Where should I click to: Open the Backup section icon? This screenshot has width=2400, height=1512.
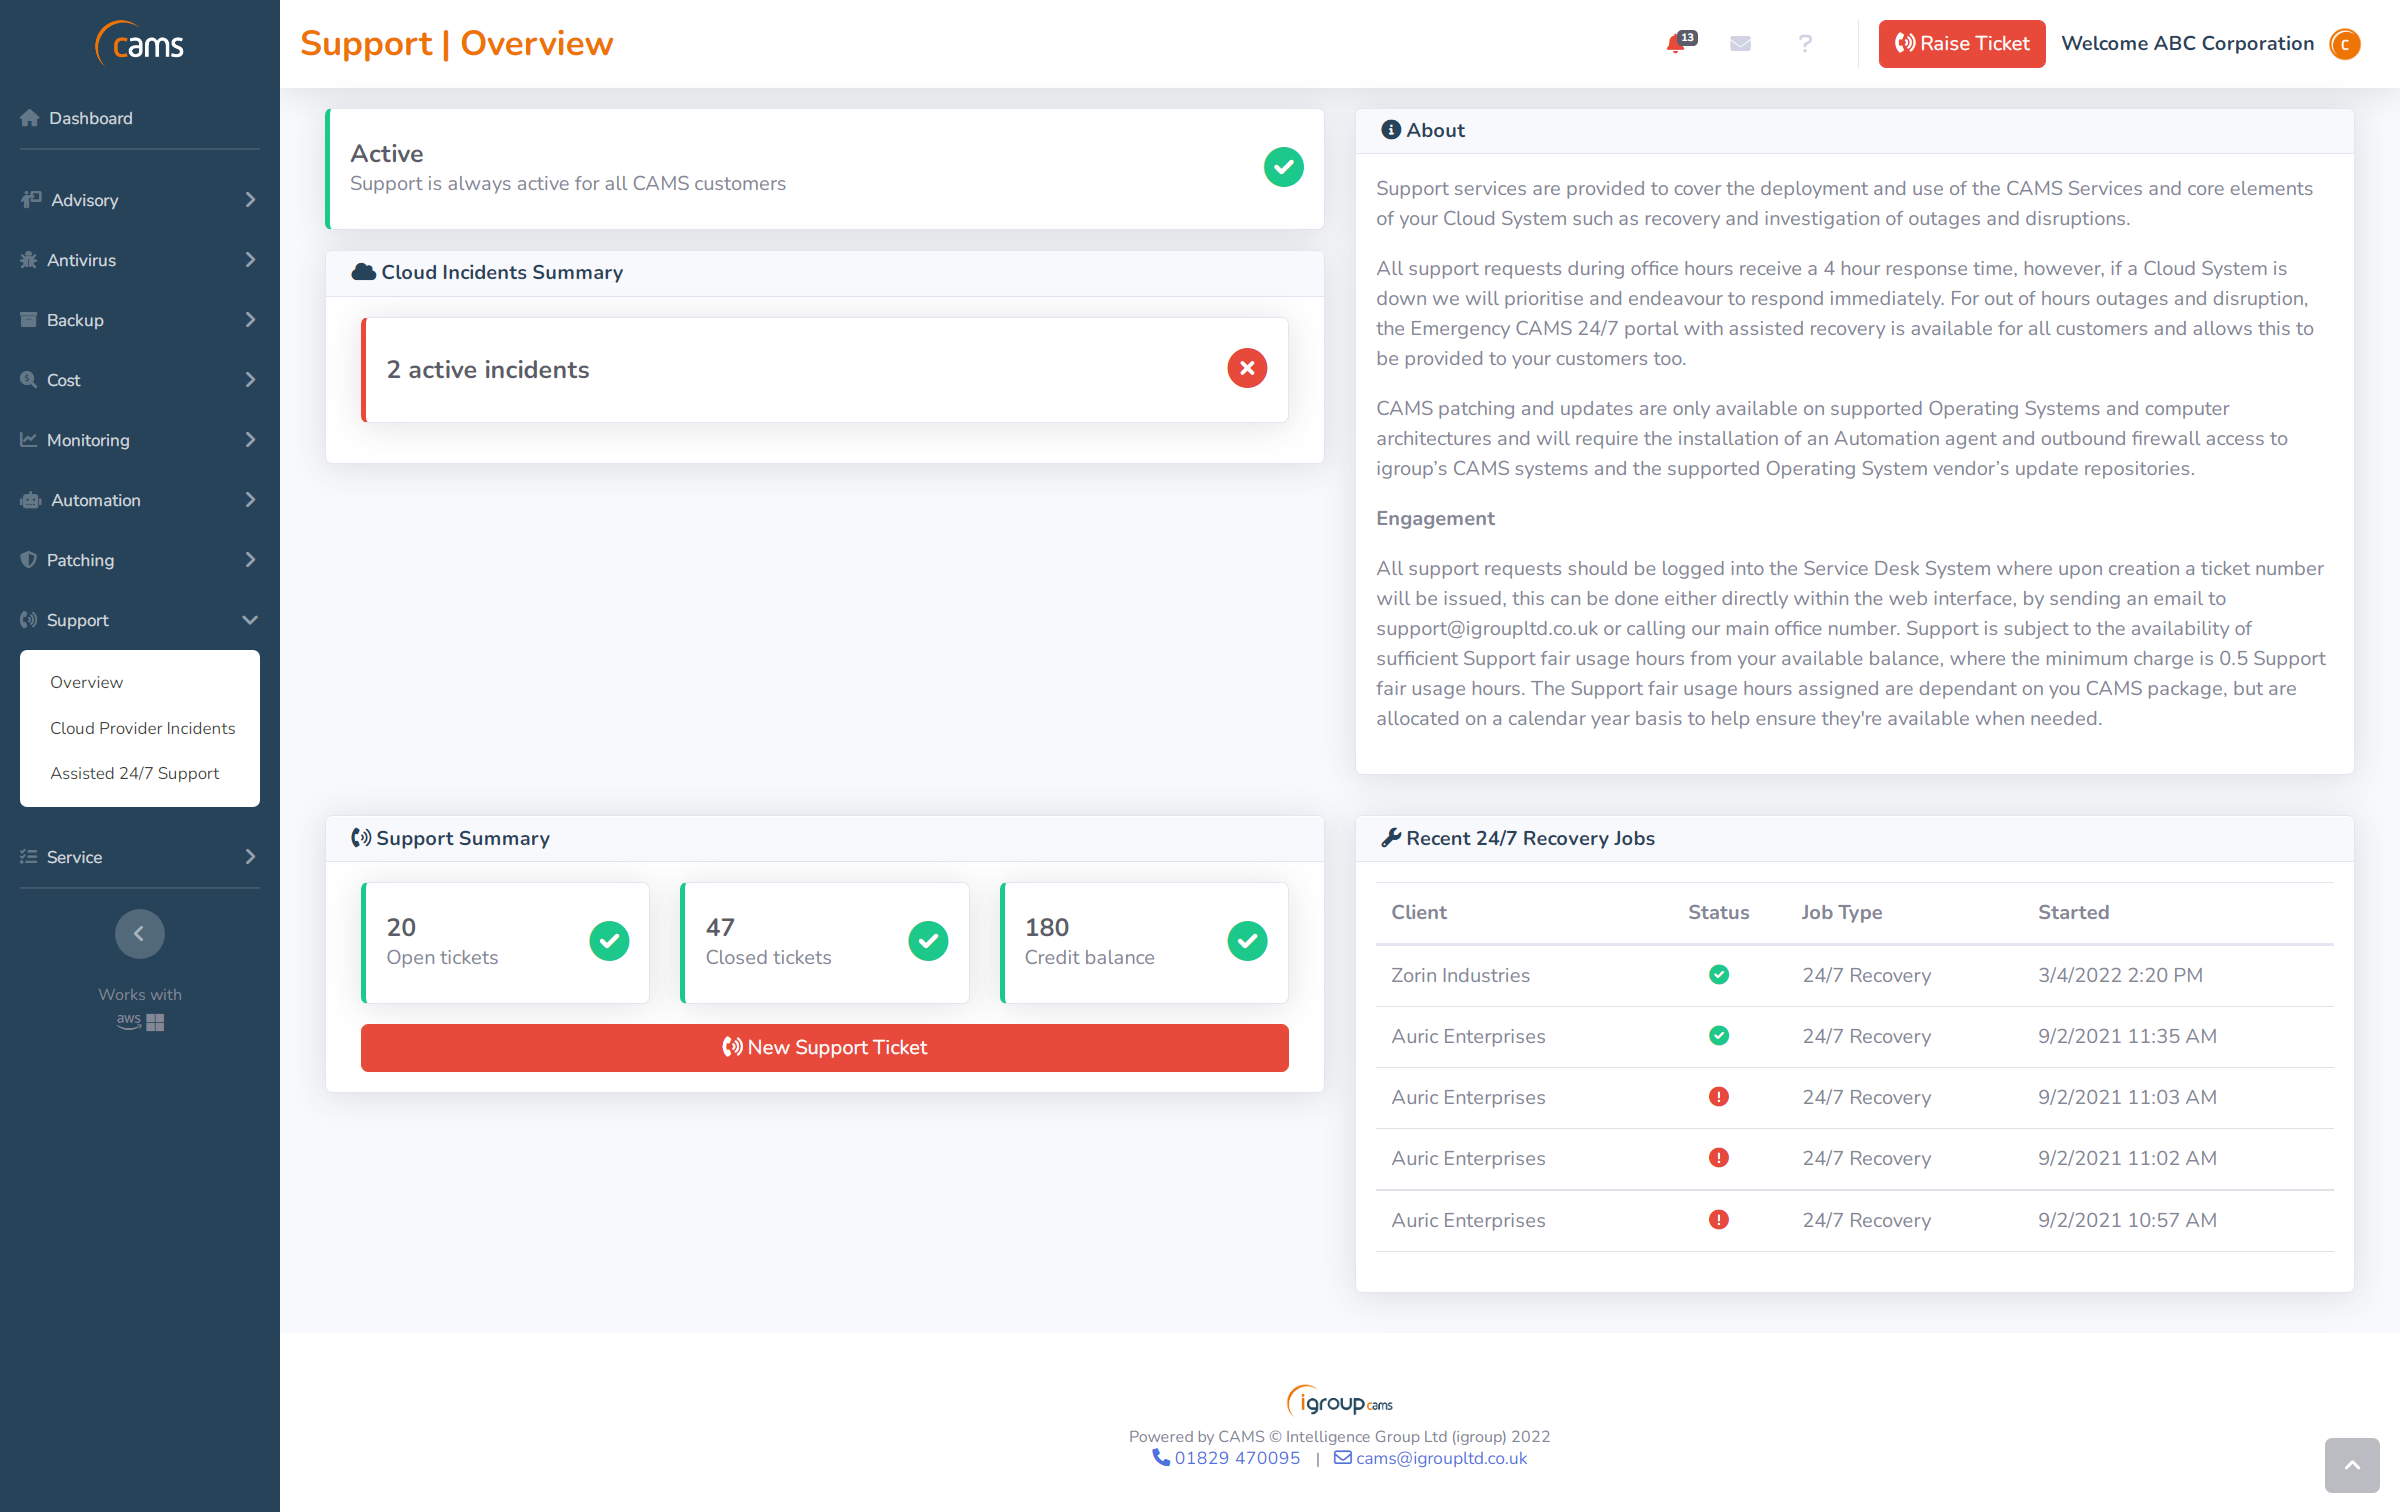point(30,319)
